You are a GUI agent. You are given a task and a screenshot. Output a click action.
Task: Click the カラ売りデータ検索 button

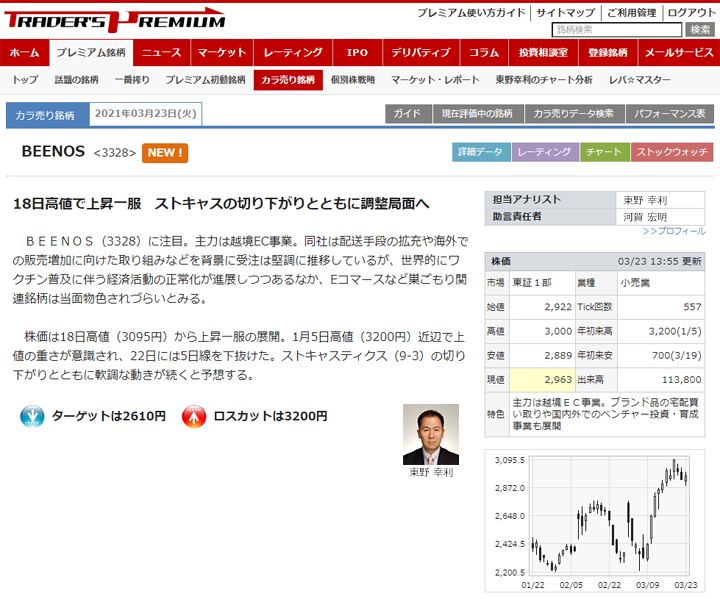click(x=574, y=114)
